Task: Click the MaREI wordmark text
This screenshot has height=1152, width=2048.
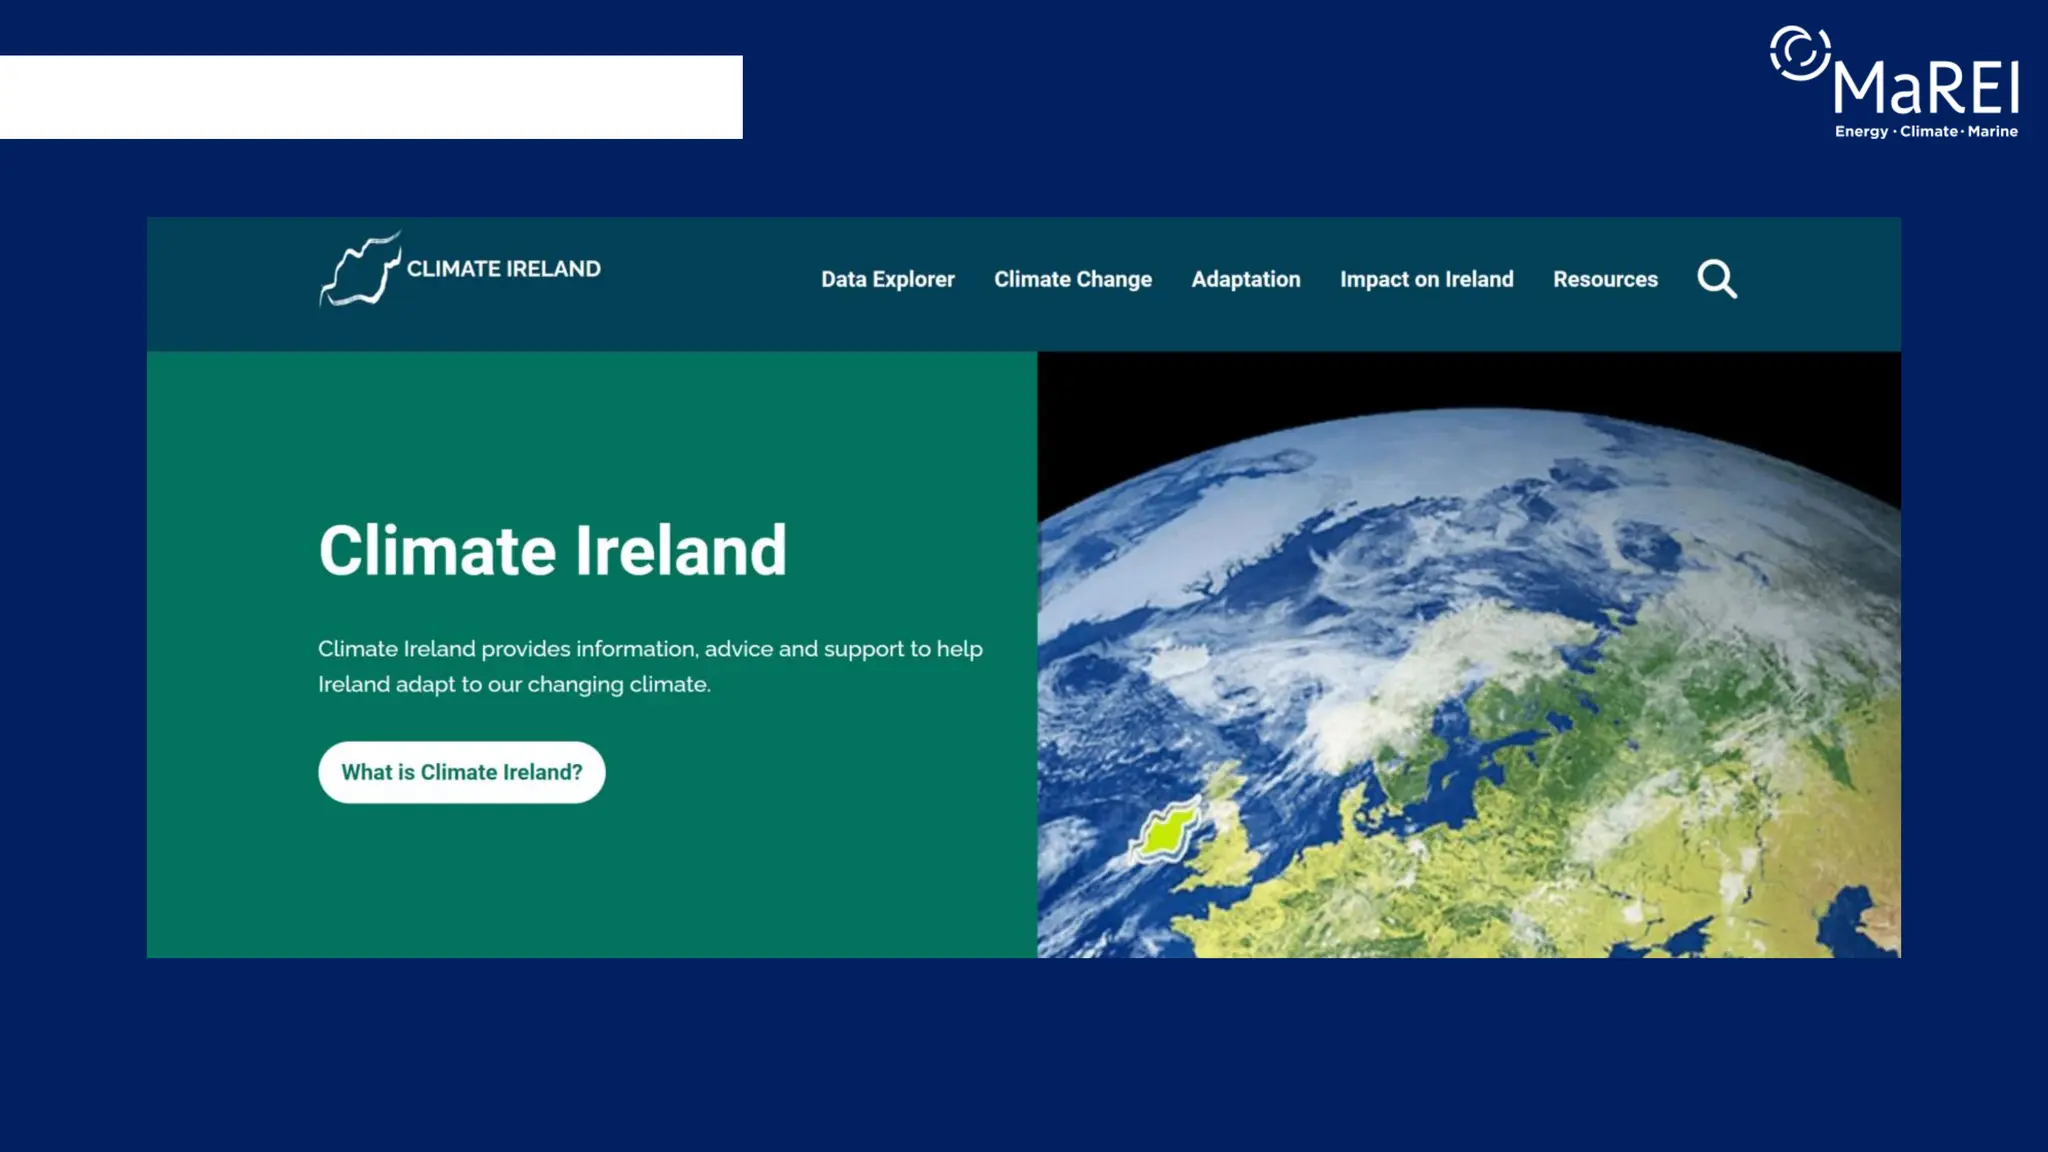Action: [x=1925, y=89]
